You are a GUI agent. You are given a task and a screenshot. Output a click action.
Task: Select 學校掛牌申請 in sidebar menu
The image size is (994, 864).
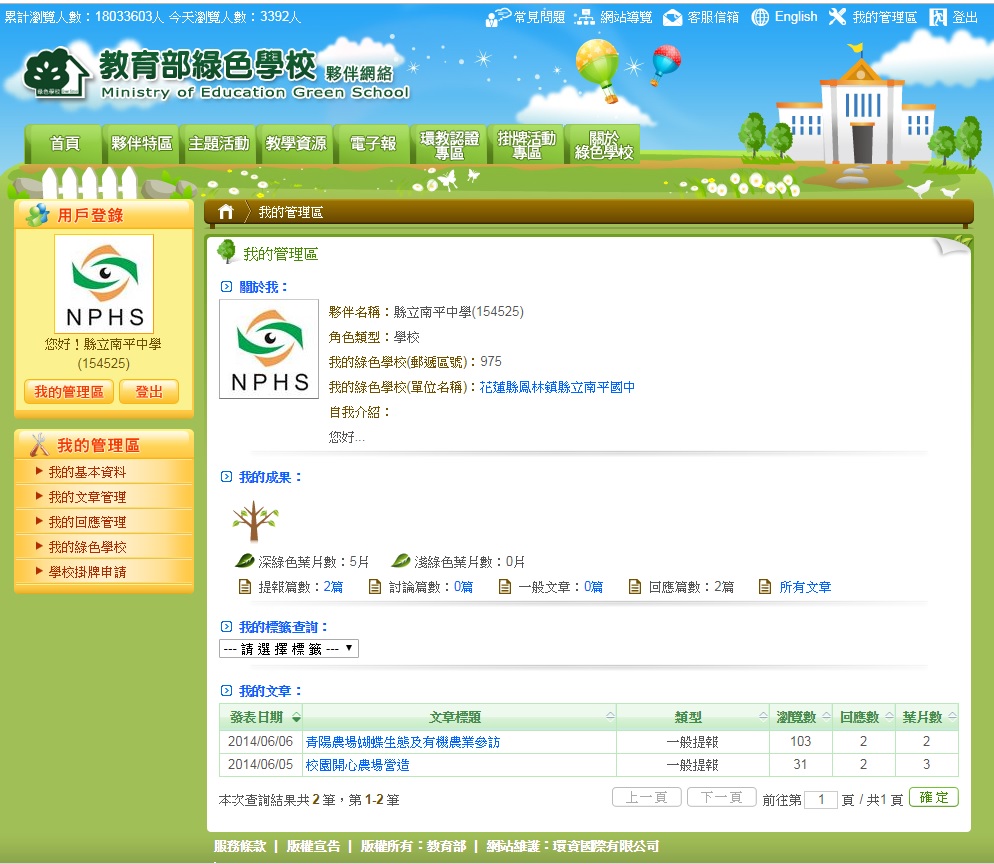click(87, 572)
